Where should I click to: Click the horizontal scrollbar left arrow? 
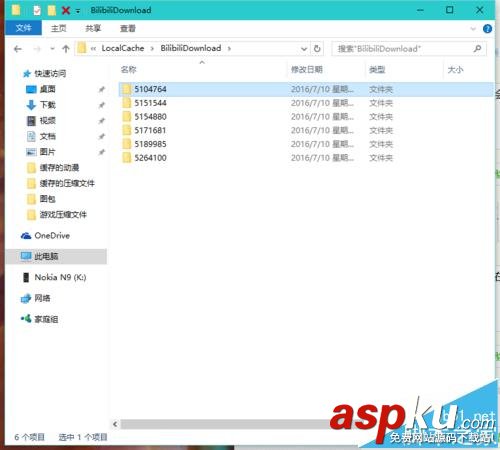115,424
